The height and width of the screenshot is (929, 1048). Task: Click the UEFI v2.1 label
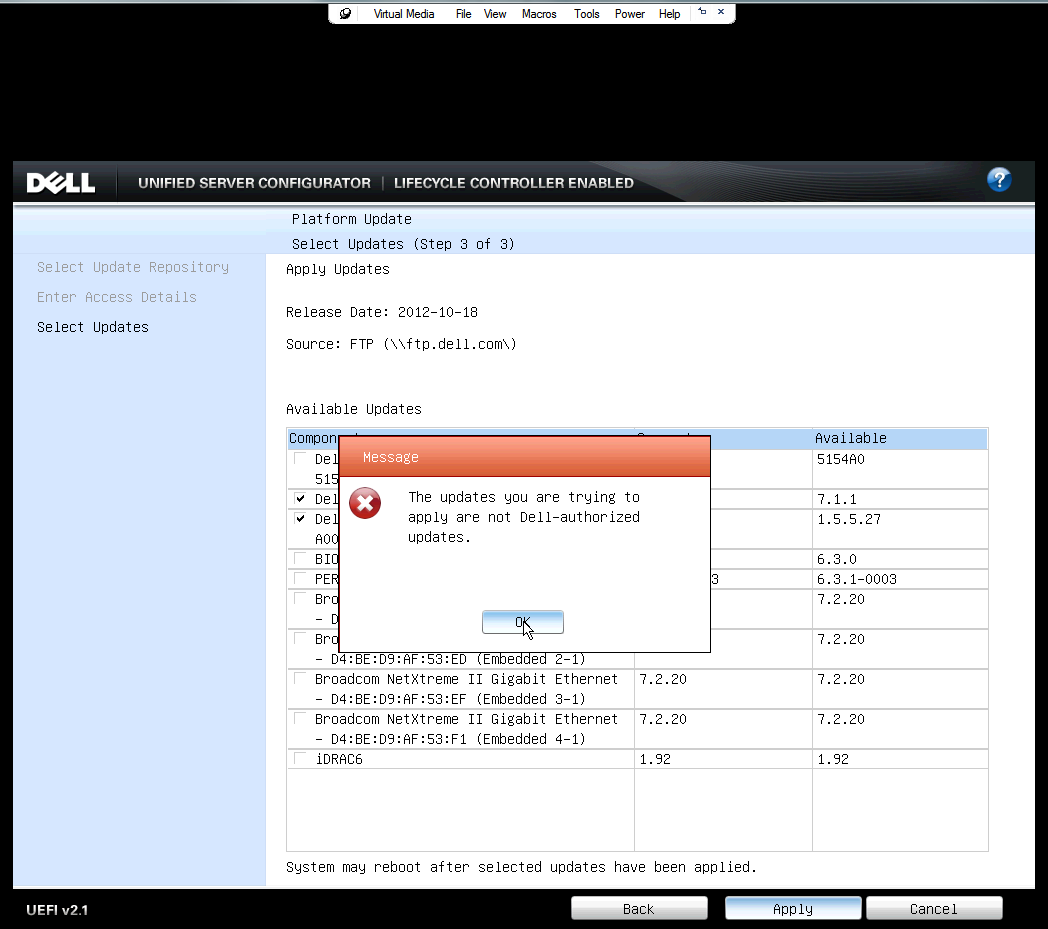[57, 910]
